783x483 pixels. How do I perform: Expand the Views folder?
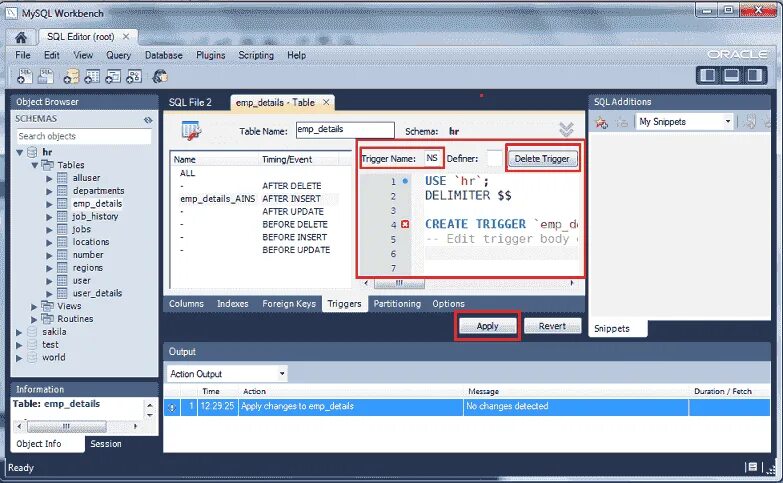pyautogui.click(x=34, y=306)
